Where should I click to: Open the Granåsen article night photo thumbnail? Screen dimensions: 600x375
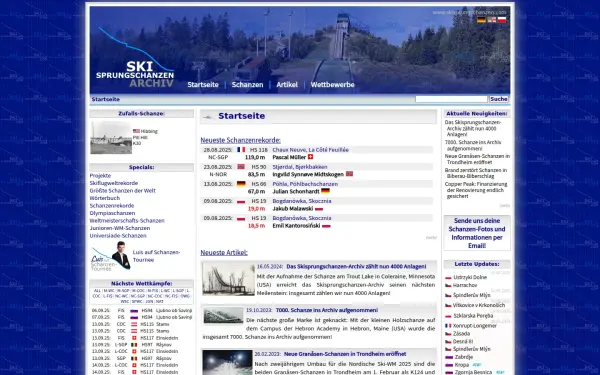[x=227, y=362]
